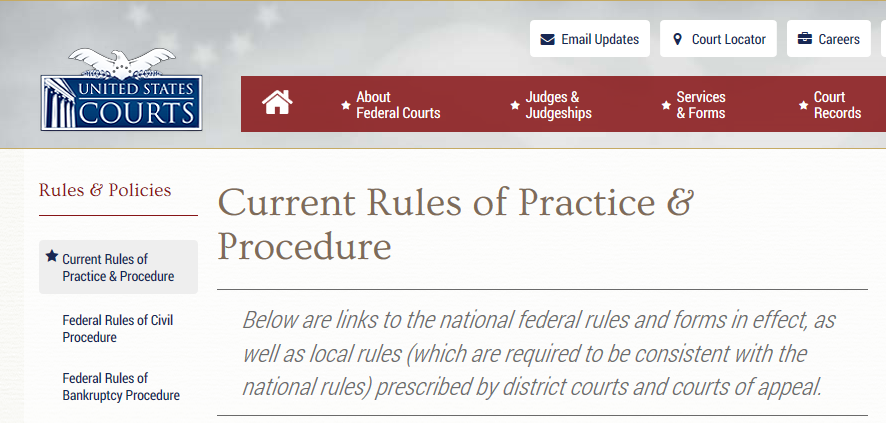Viewport: 886px width, 423px height.
Task: Open the Email Updates button
Action: [590, 39]
